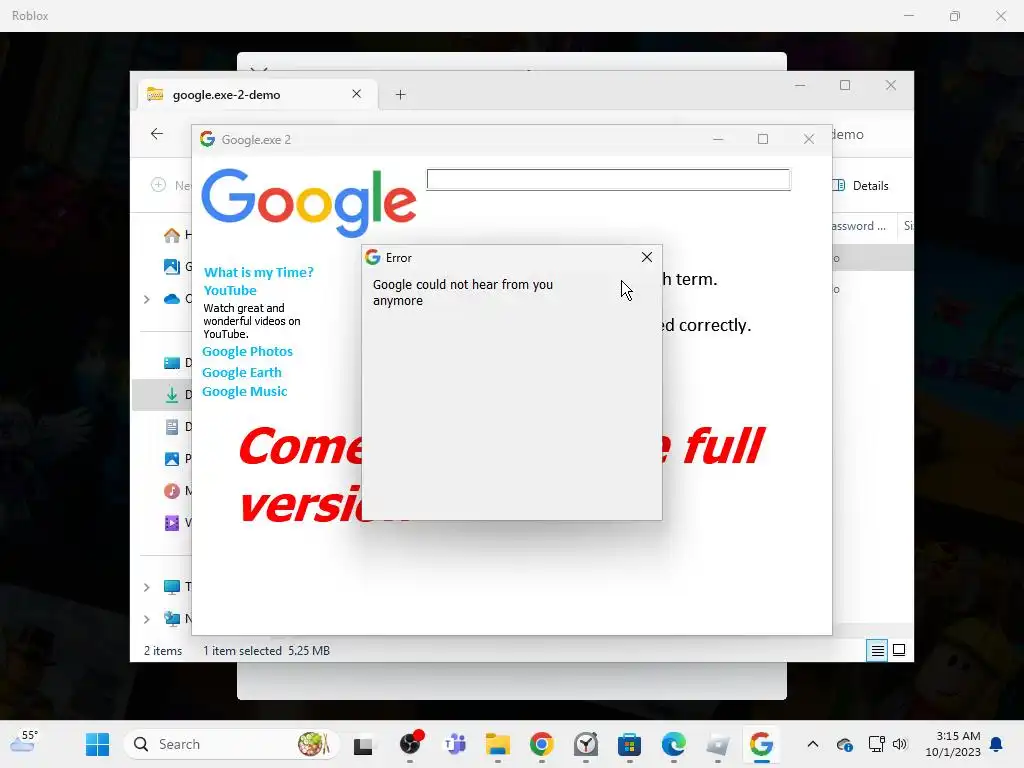
Task: Select the OneDrive cloud icon
Action: click(x=172, y=299)
